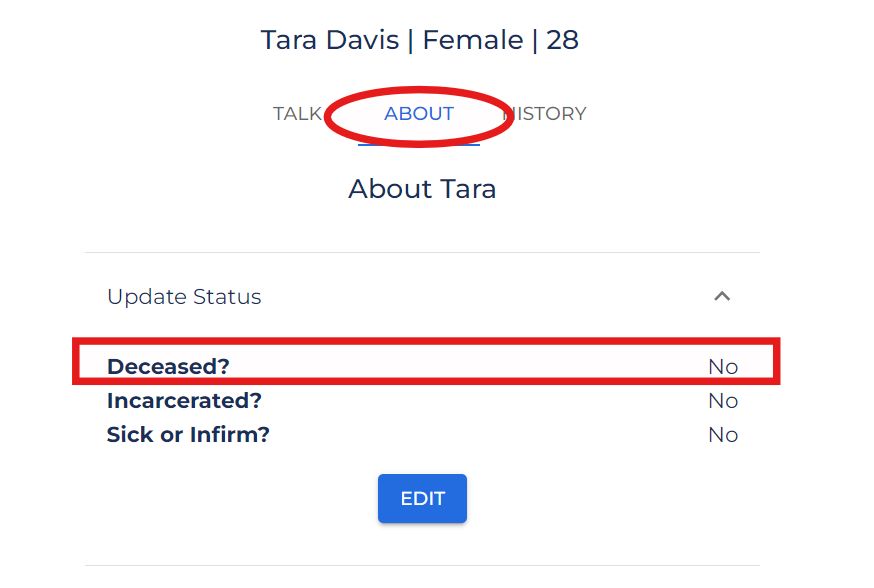Click the About Tara heading
This screenshot has width=874, height=588.
(x=422, y=189)
